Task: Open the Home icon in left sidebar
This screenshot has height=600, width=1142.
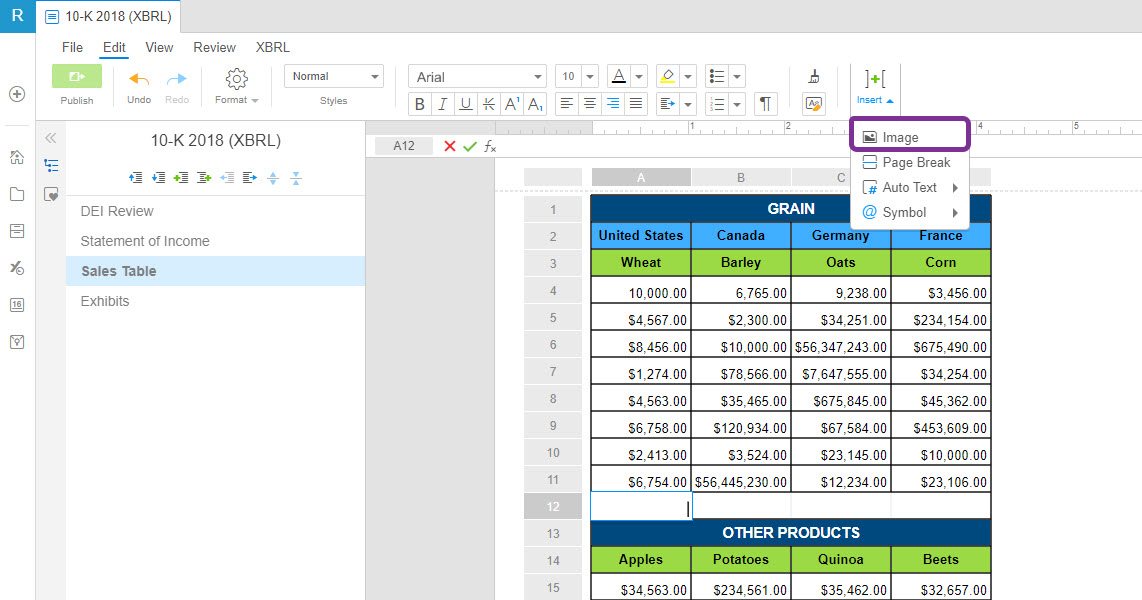Action: click(x=17, y=157)
